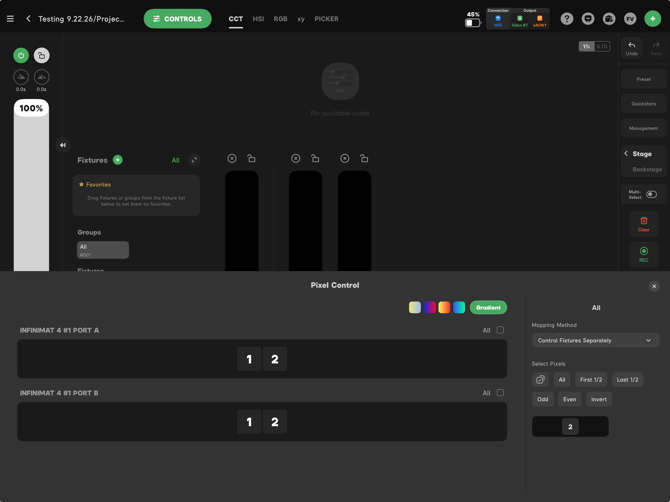Check the All box for Port B
This screenshot has width=670, height=502.
[500, 393]
